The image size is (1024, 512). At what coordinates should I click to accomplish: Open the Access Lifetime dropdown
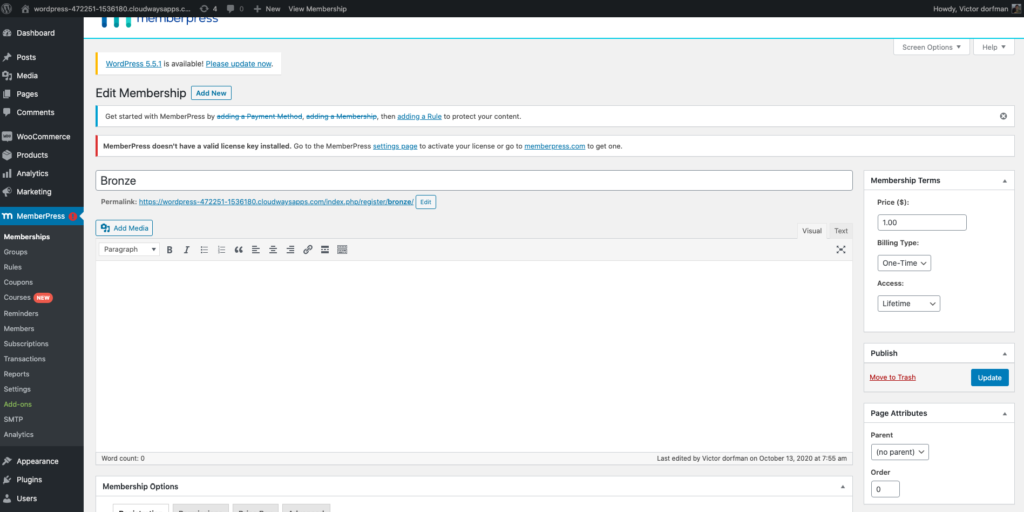[908, 303]
